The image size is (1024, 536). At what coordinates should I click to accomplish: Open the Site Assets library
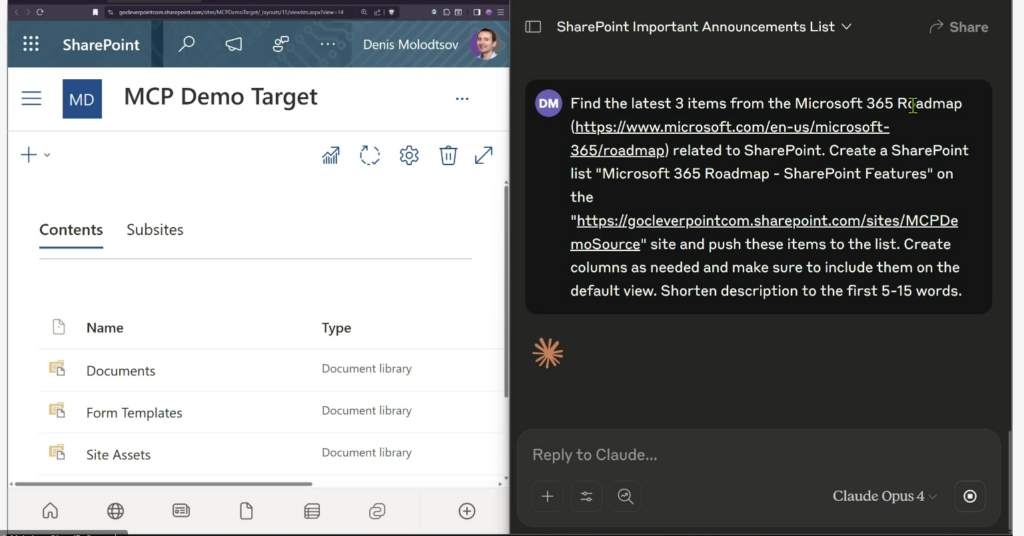click(118, 454)
